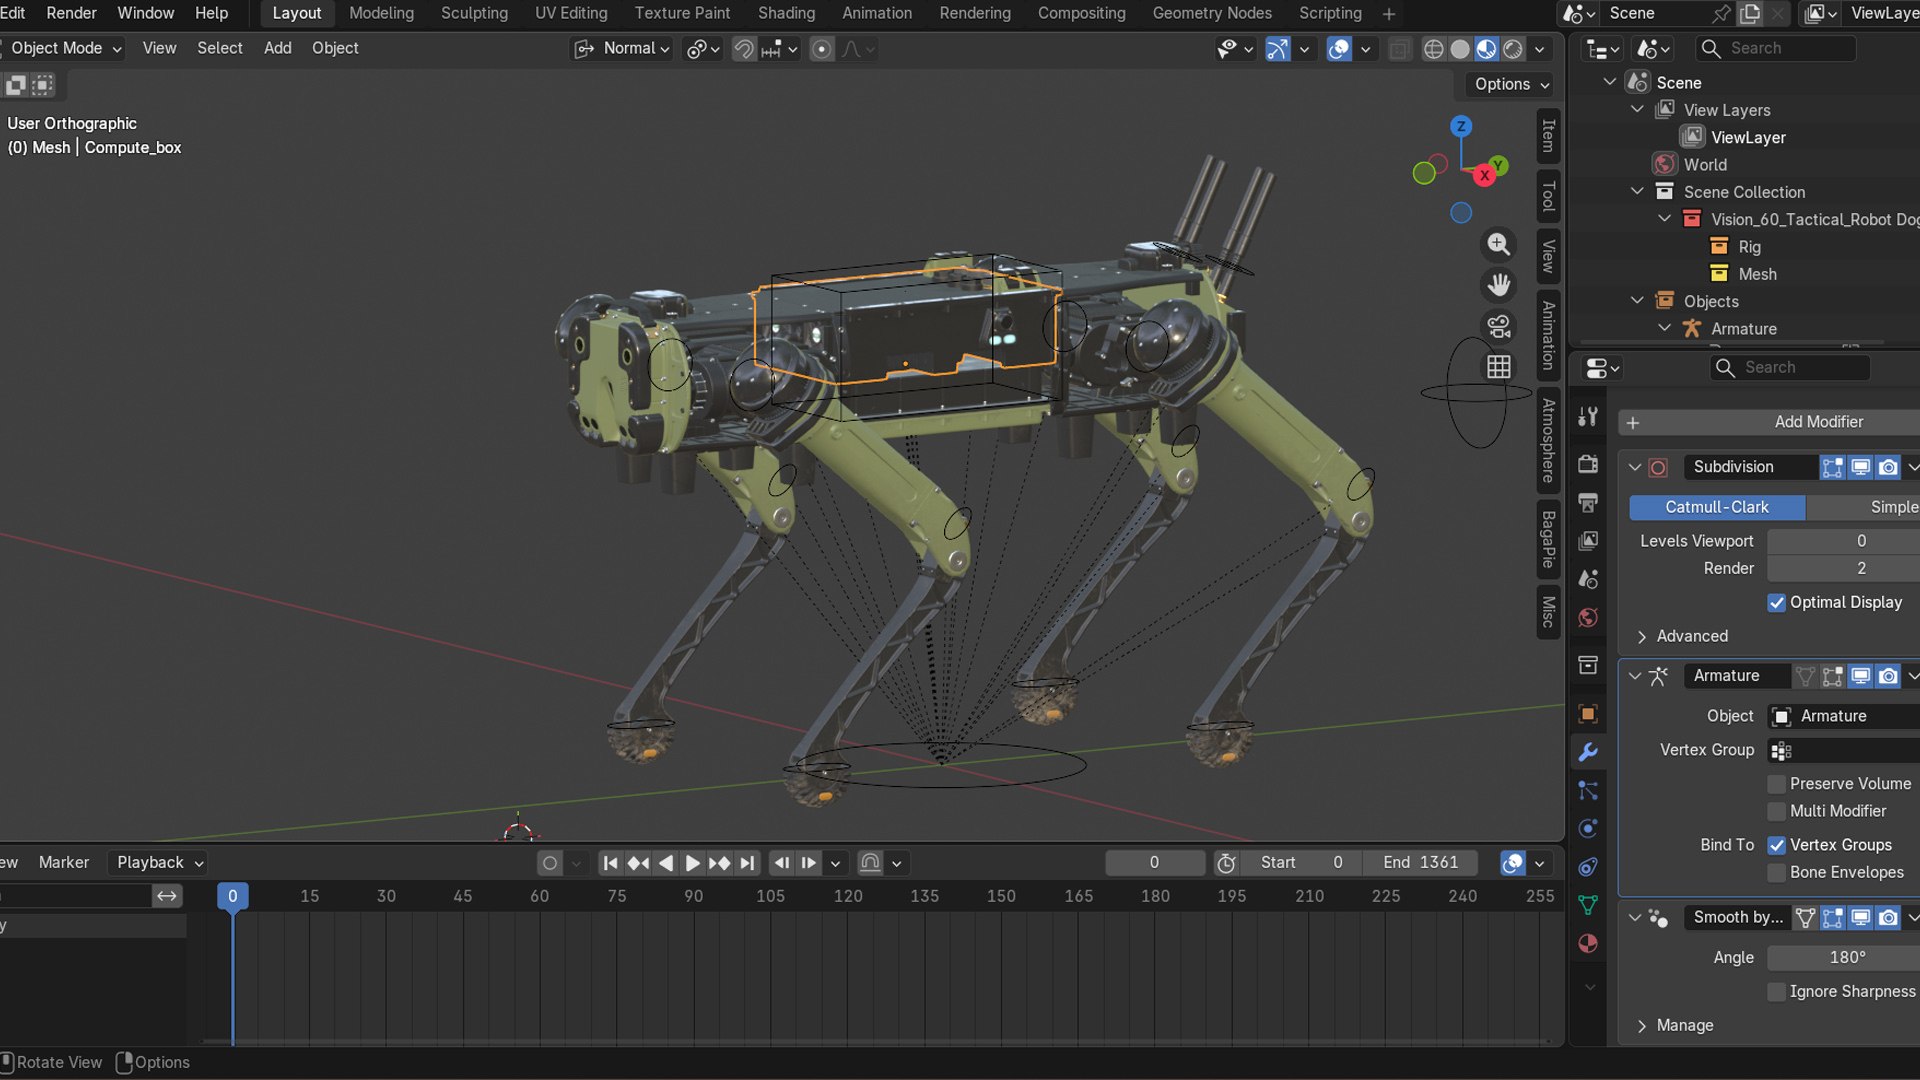Open the Collection properties tab icon
Screen dimensions: 1920x1080
pyautogui.click(x=1588, y=665)
